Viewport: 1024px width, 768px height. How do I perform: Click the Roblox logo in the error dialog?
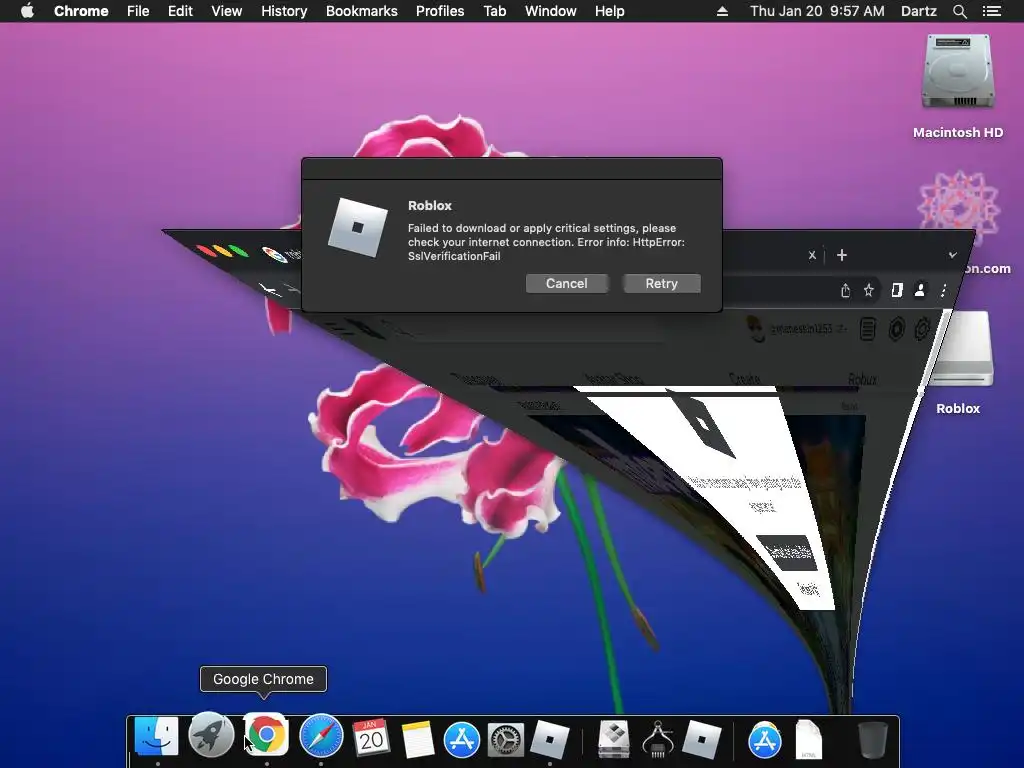tap(357, 227)
